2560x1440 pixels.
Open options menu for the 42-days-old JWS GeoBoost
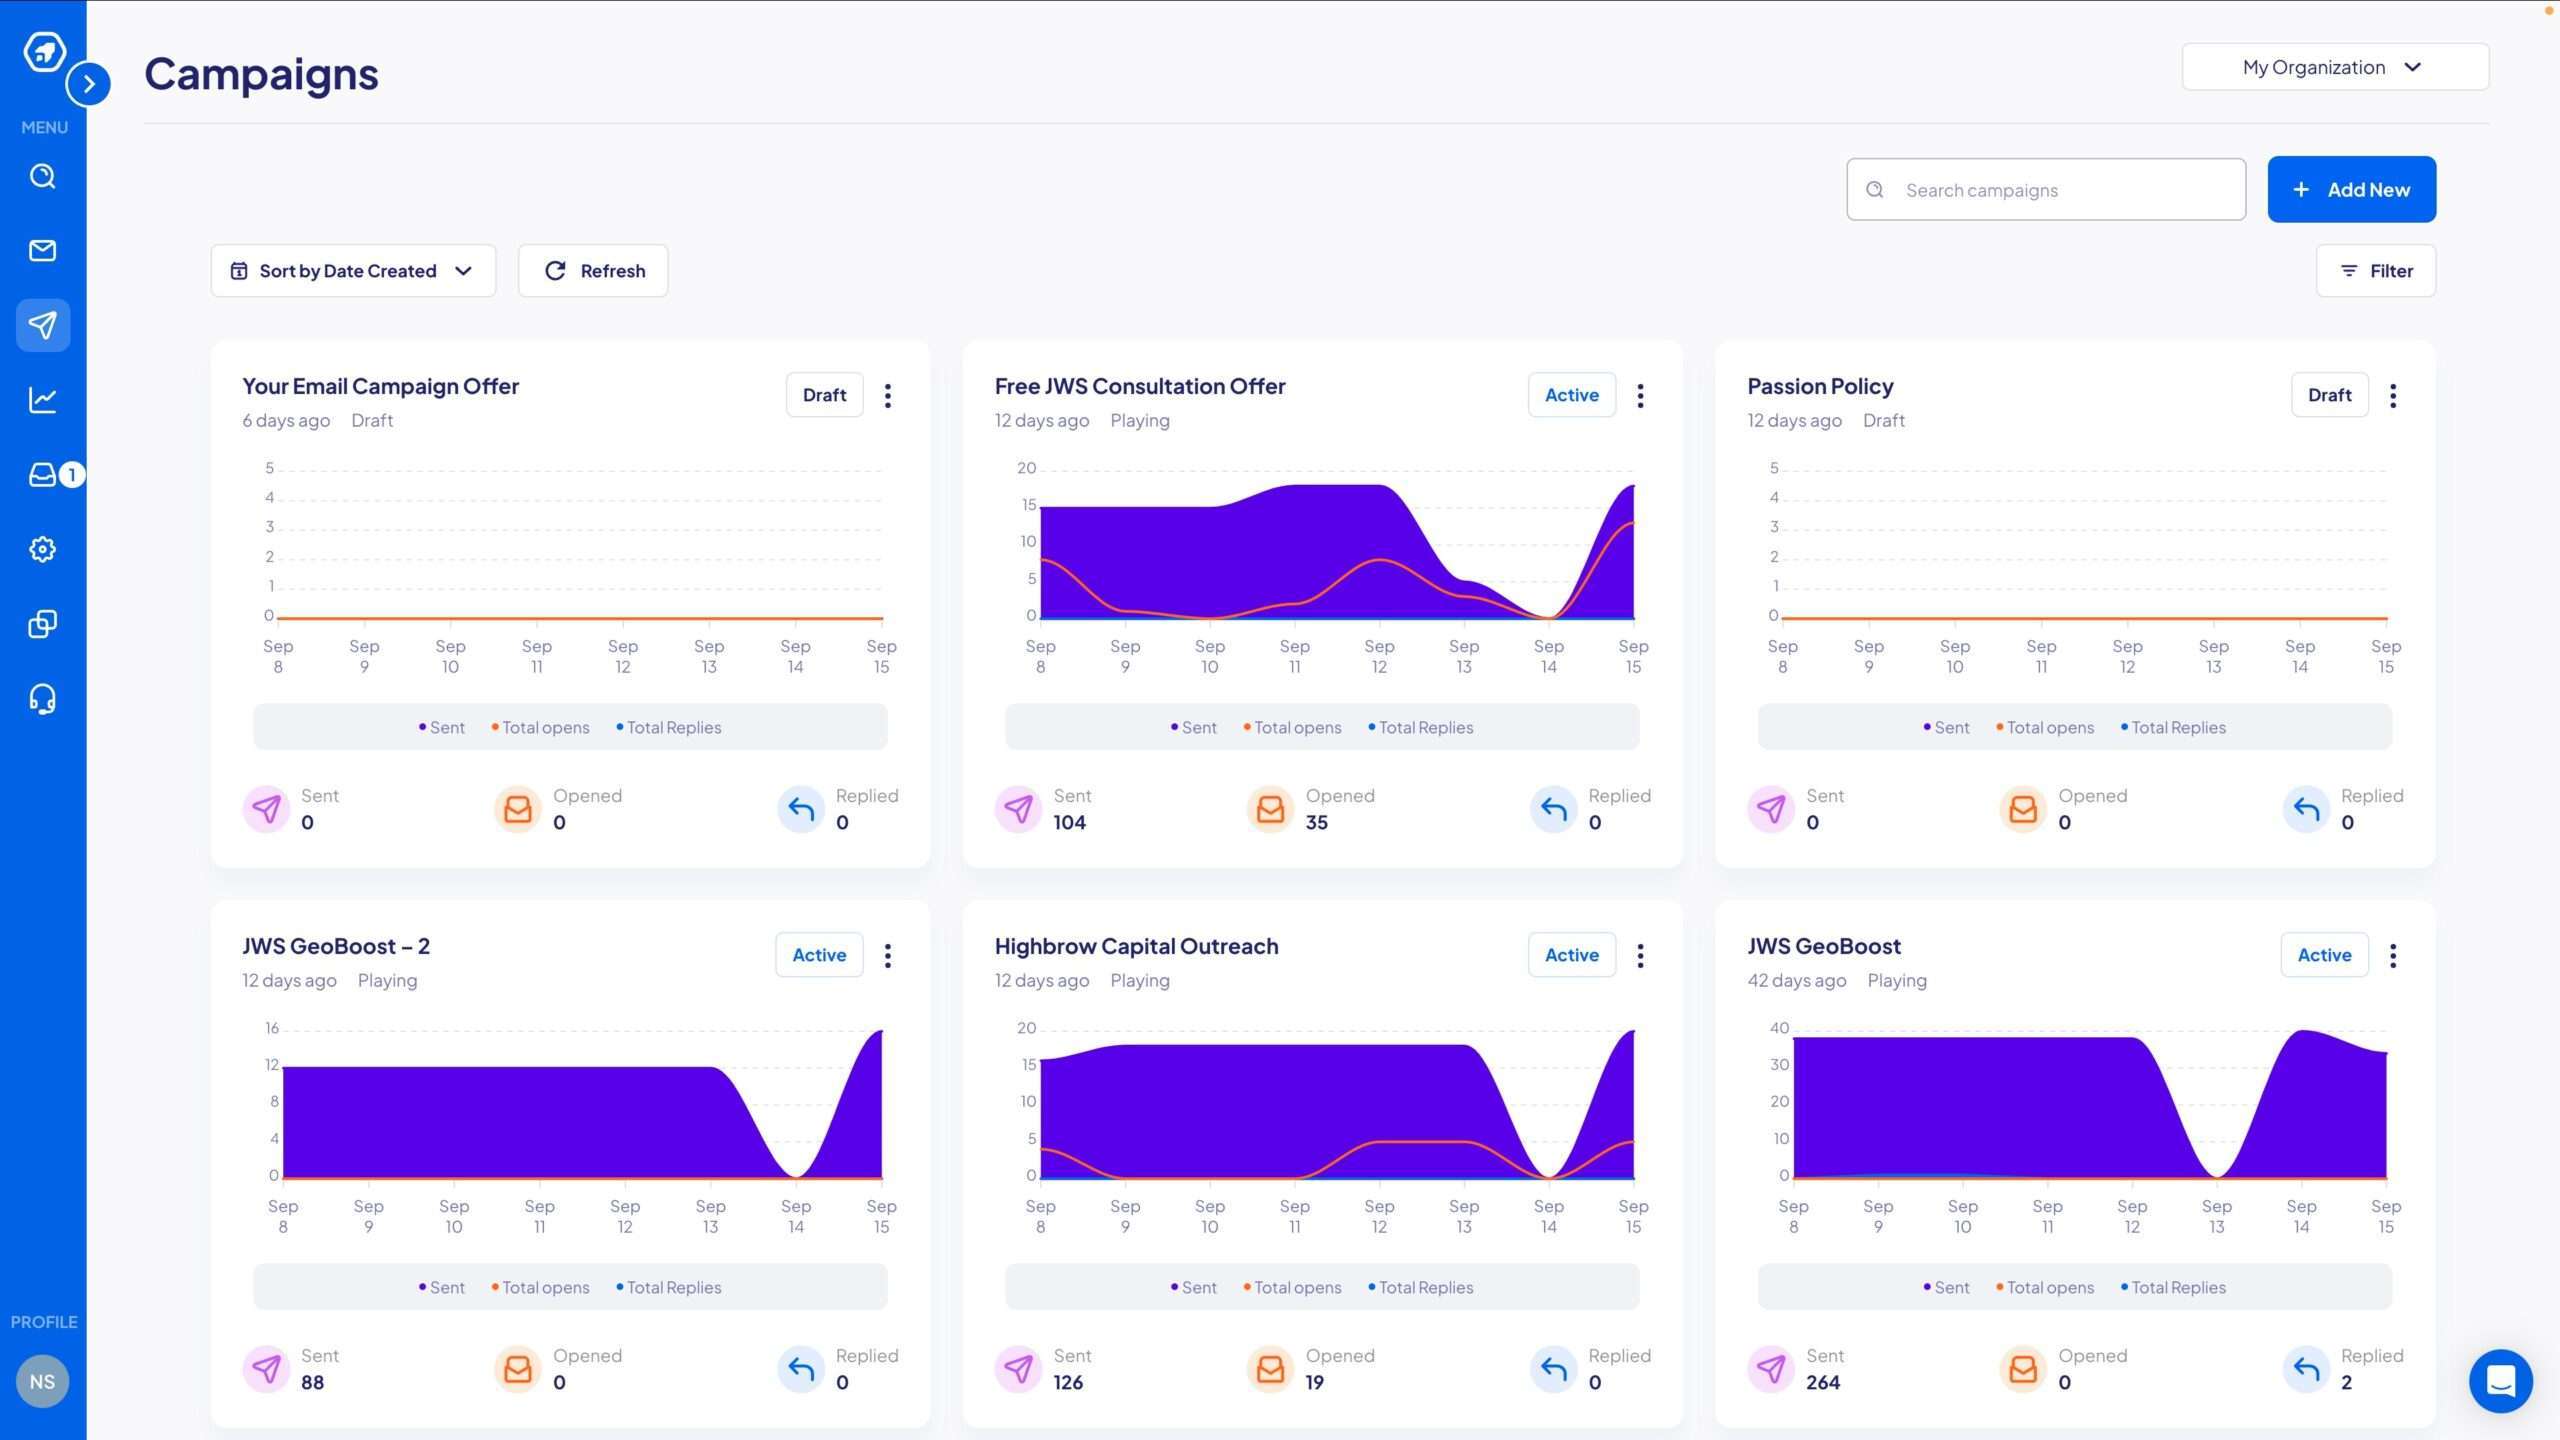(x=2393, y=955)
